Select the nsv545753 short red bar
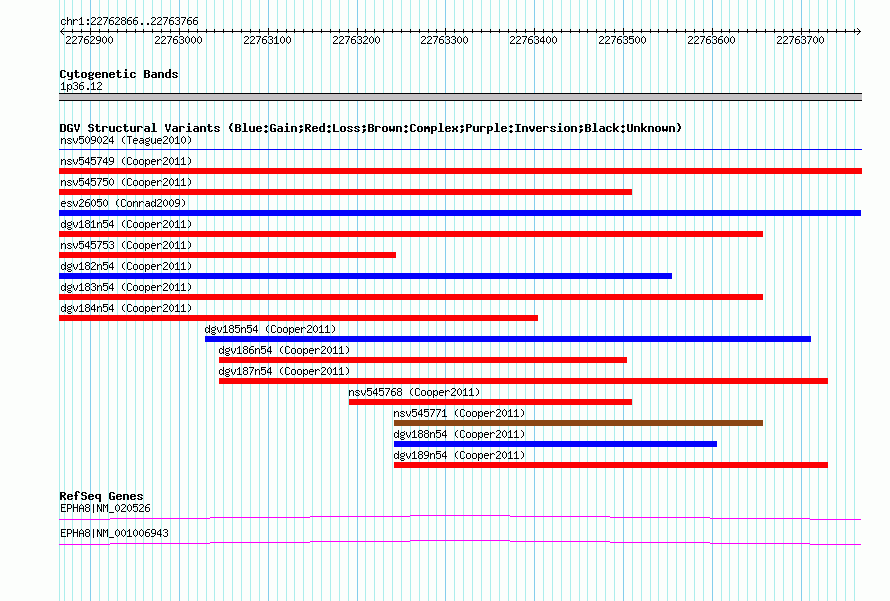 [227, 255]
